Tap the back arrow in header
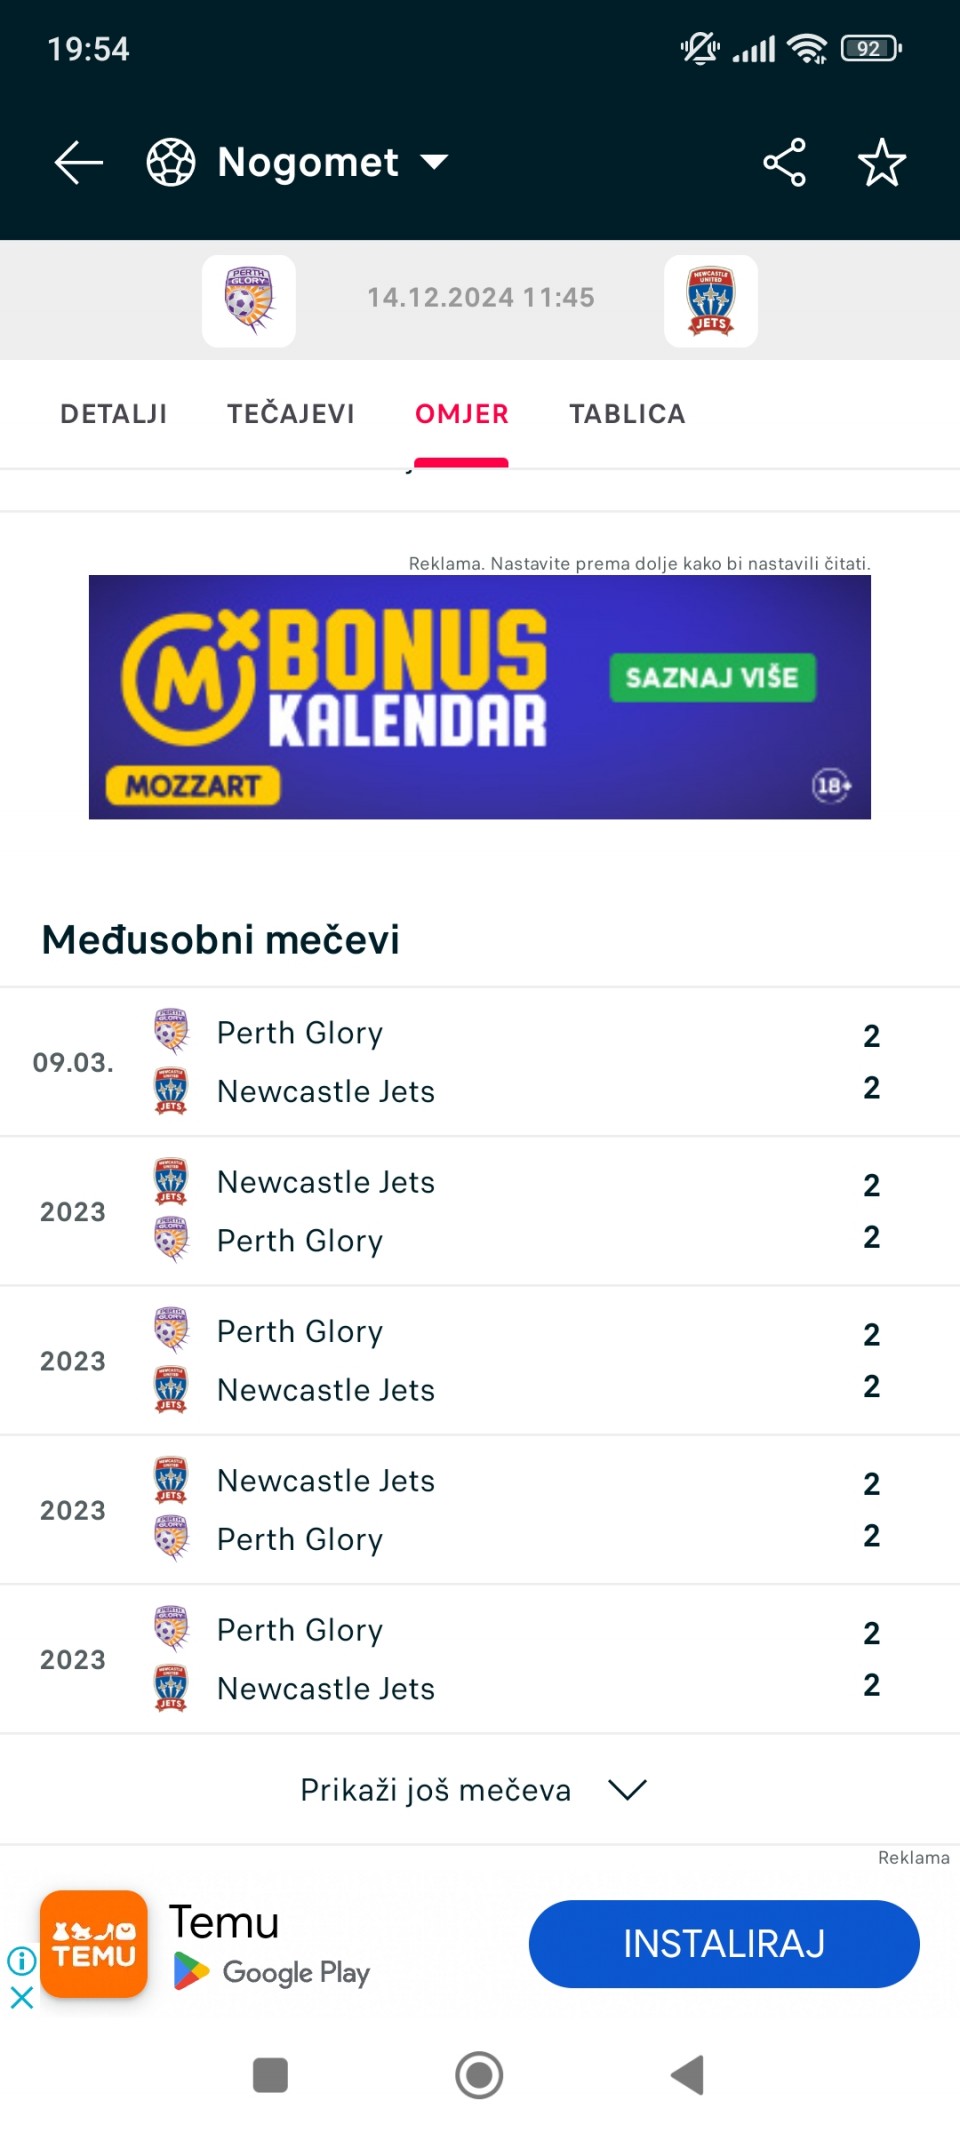 tap(79, 162)
